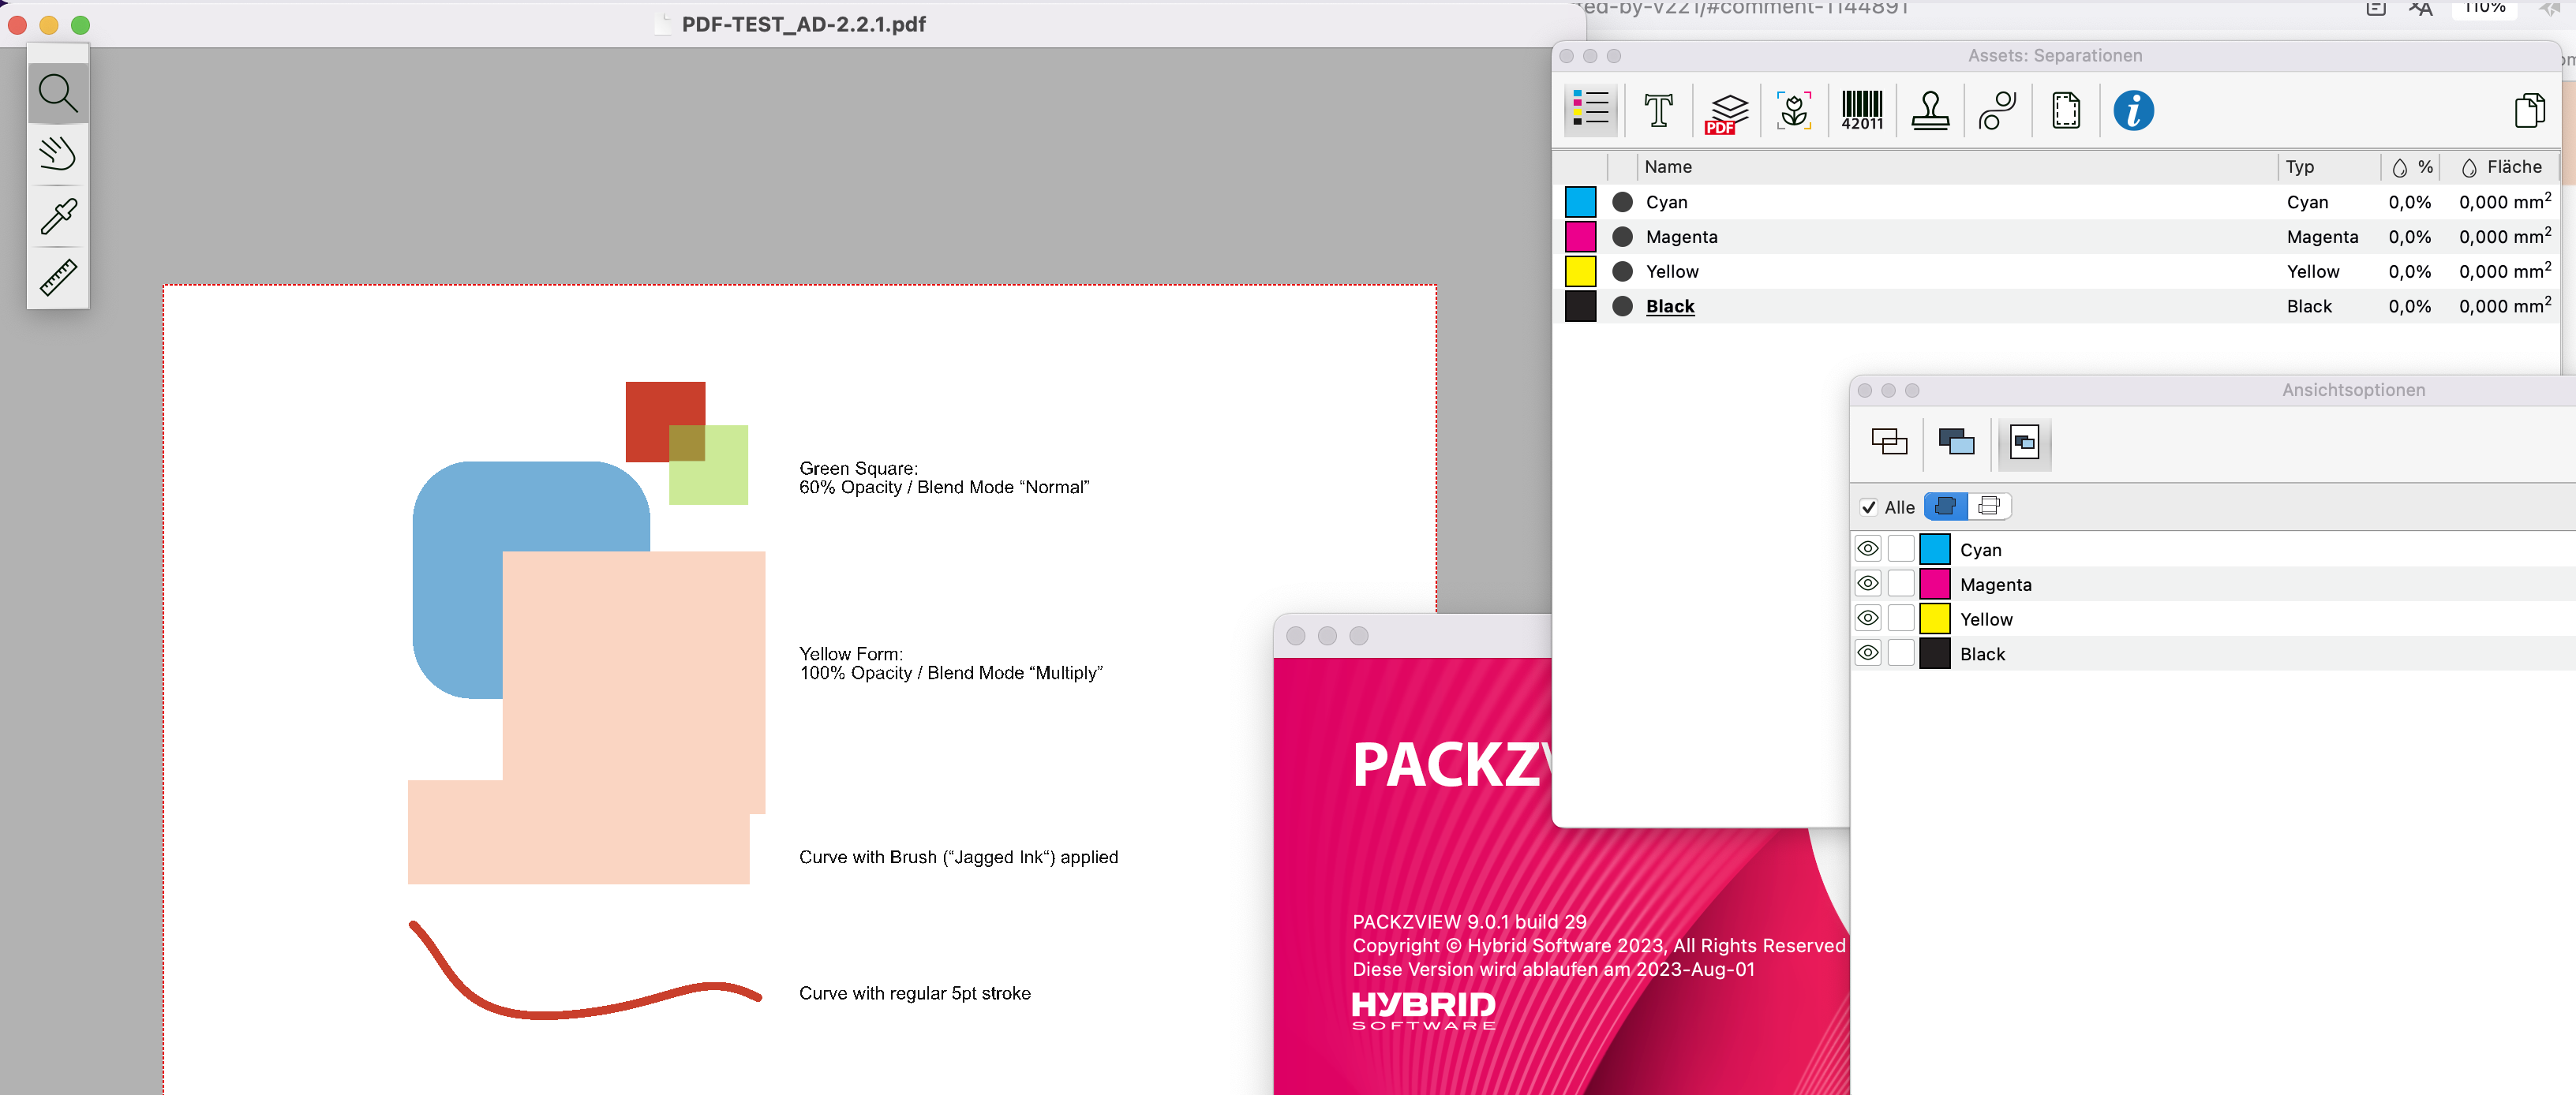Open the Fonts (T) assets tab

point(1659,110)
